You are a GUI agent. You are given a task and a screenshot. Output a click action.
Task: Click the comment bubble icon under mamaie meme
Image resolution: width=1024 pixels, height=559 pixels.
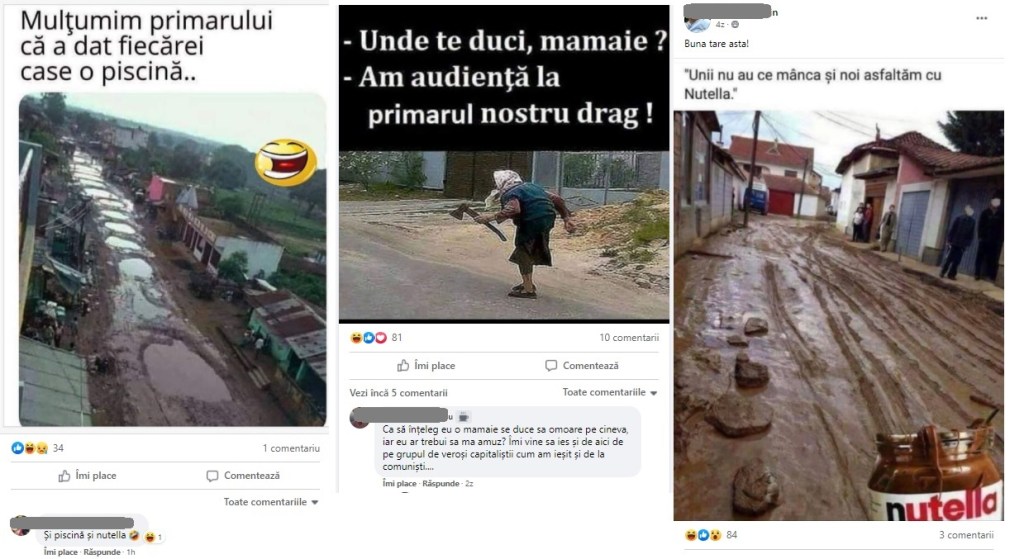tap(551, 366)
